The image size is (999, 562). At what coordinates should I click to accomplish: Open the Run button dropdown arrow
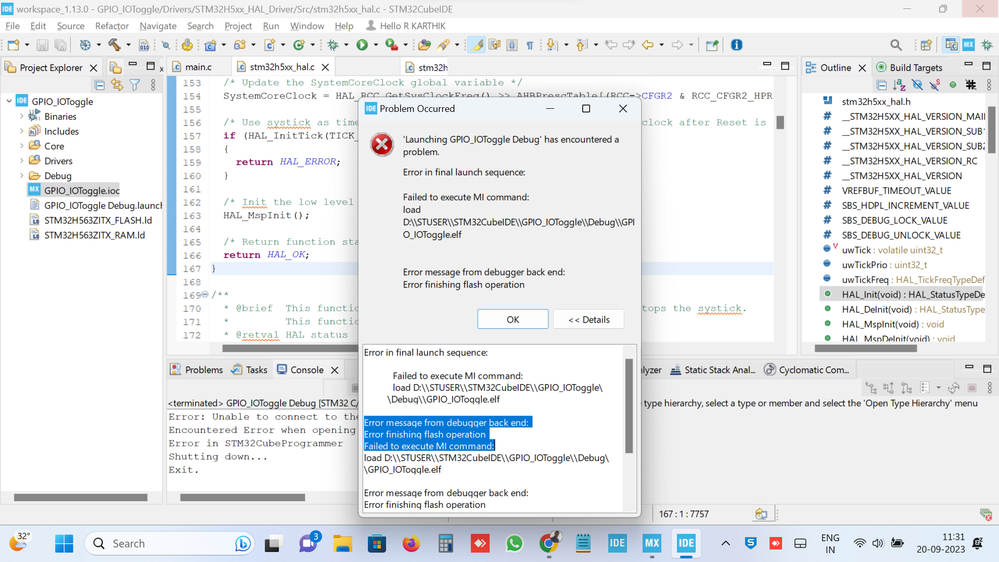[375, 45]
